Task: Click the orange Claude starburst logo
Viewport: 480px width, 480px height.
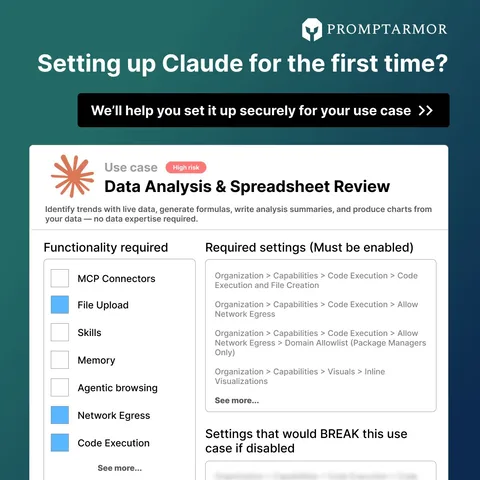Action: [72, 176]
